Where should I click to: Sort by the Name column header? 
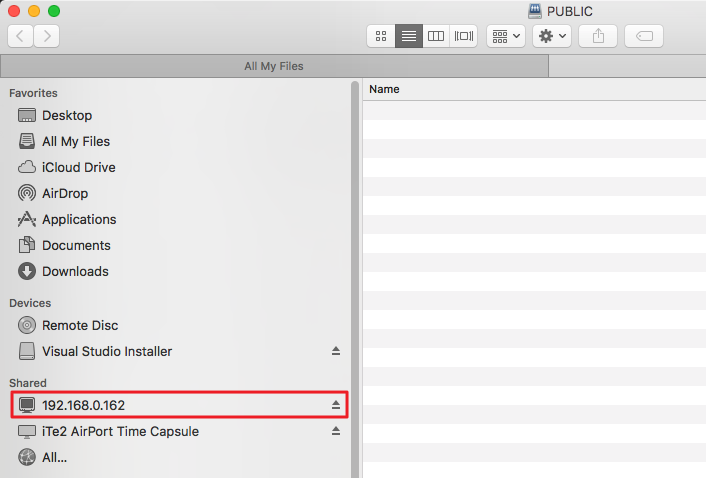[384, 89]
